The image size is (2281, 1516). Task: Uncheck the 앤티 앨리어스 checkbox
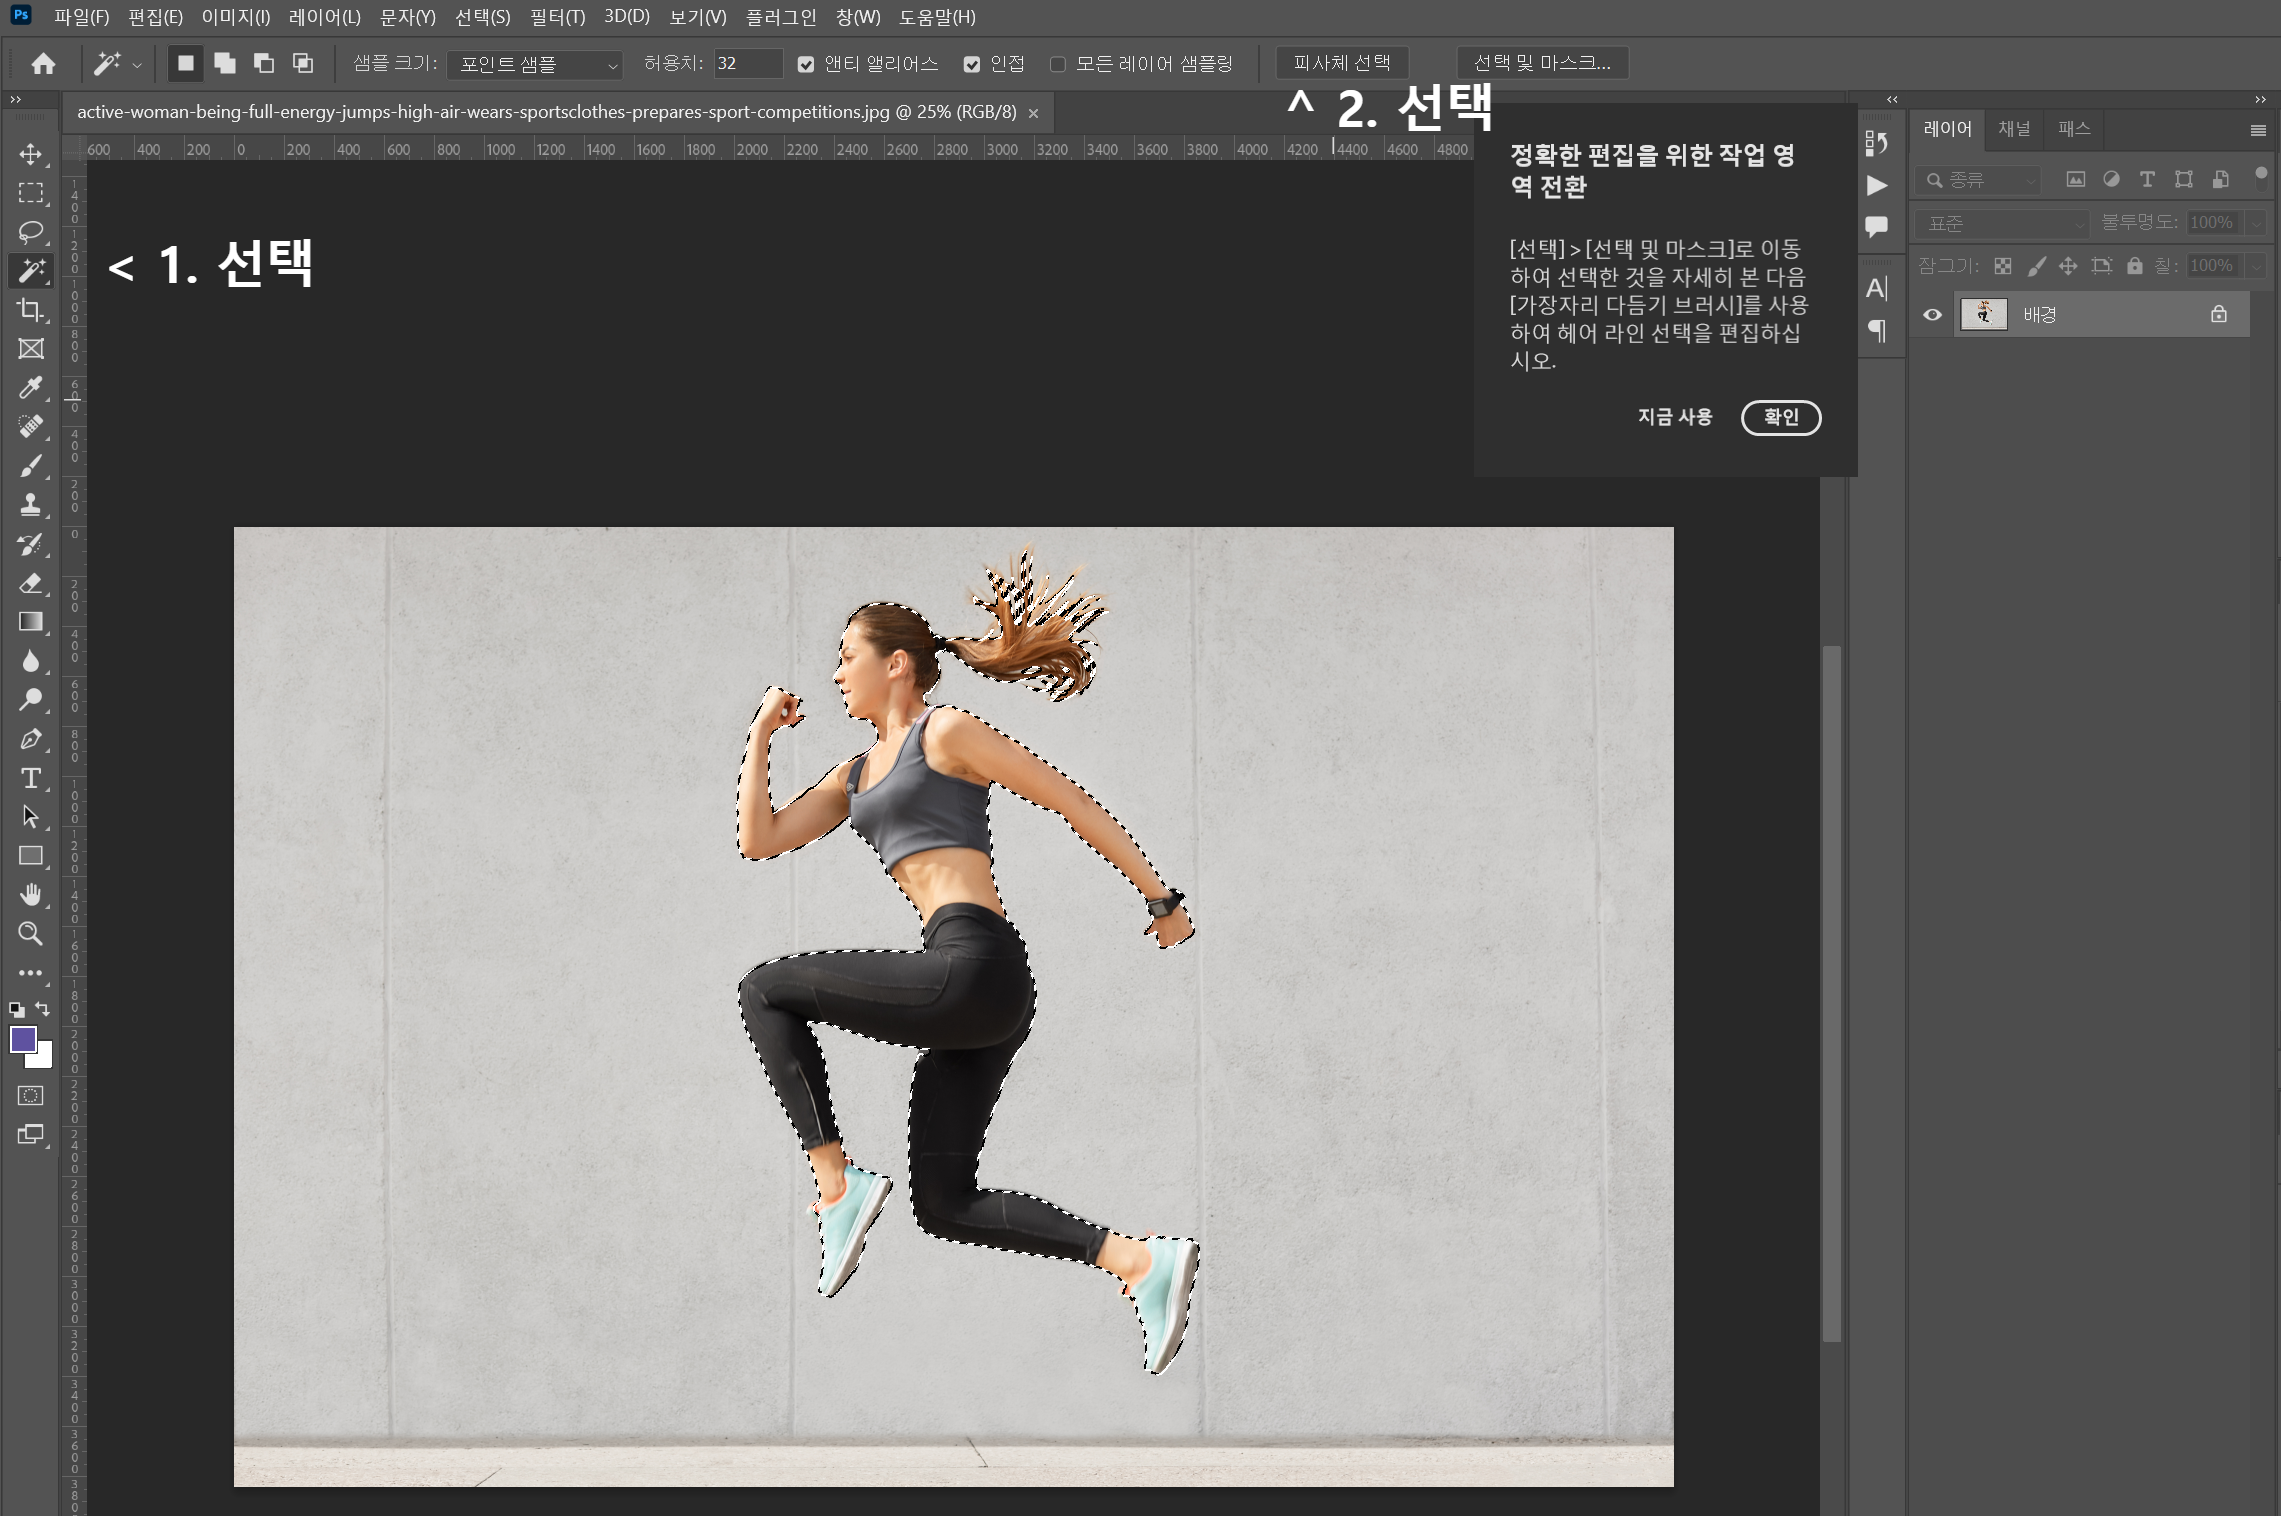(806, 65)
